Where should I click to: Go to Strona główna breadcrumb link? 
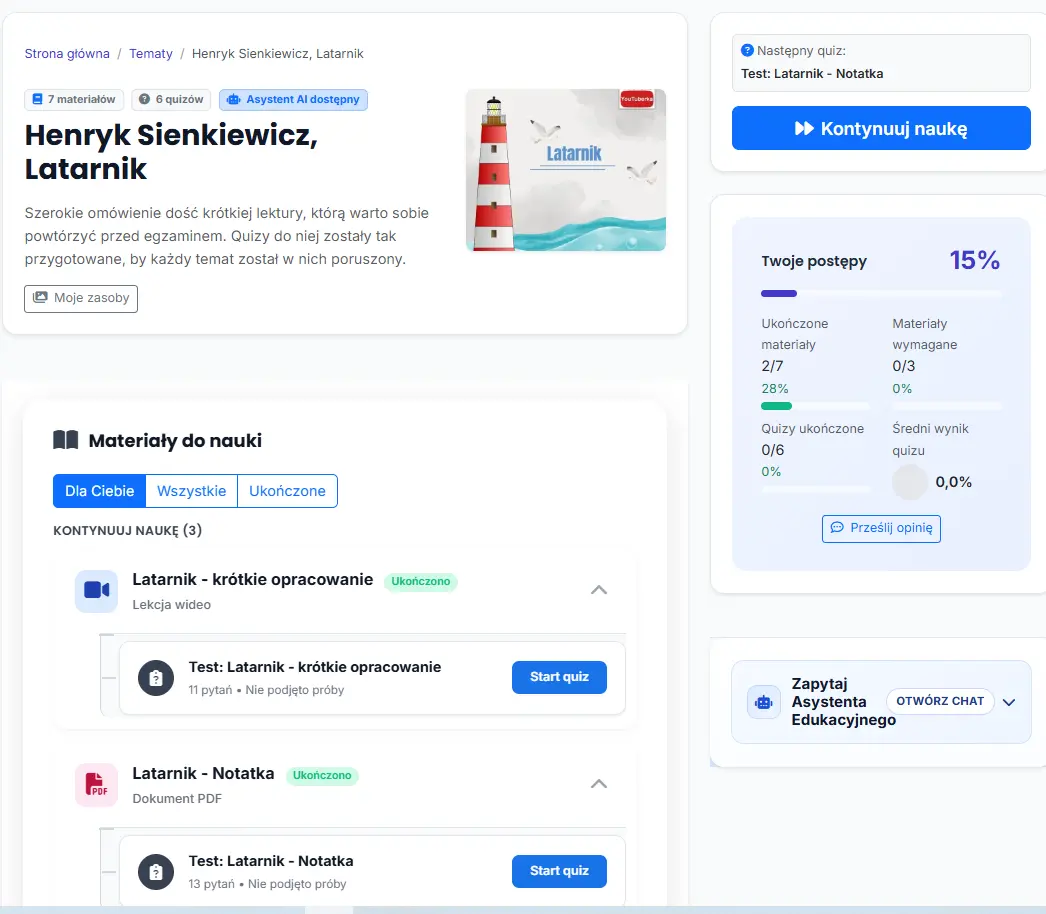[67, 53]
